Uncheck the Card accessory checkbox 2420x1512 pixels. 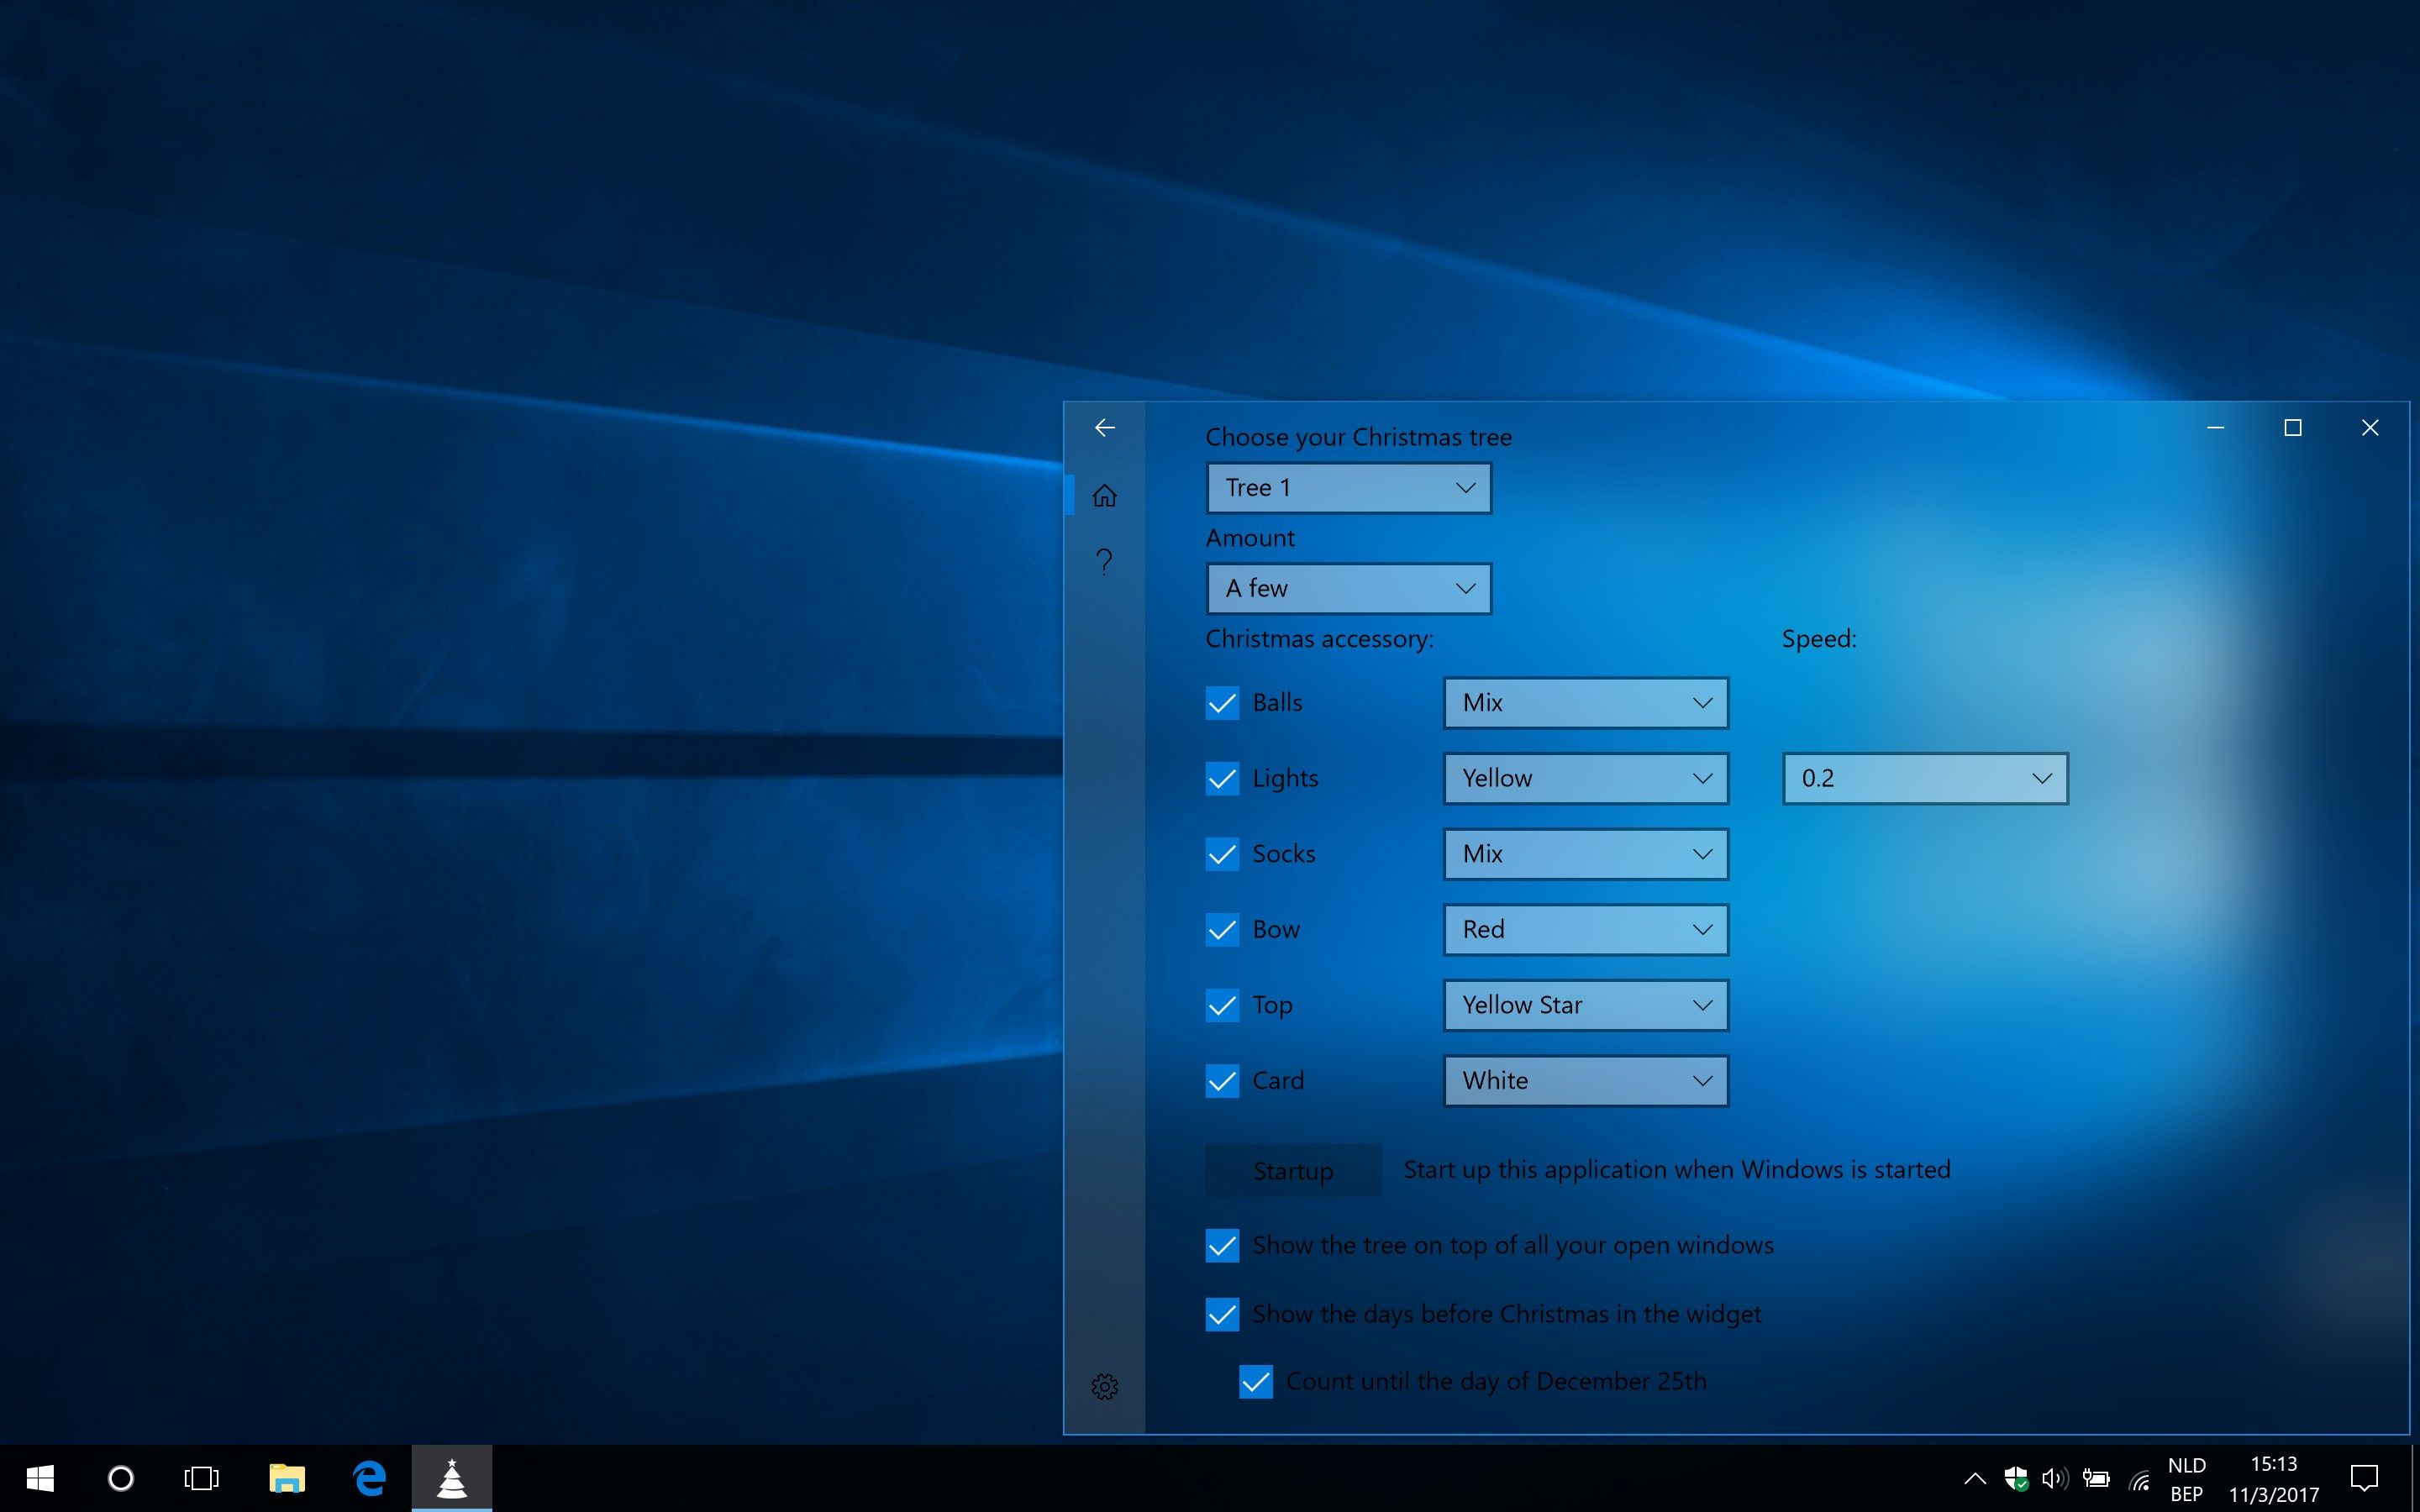[x=1222, y=1081]
